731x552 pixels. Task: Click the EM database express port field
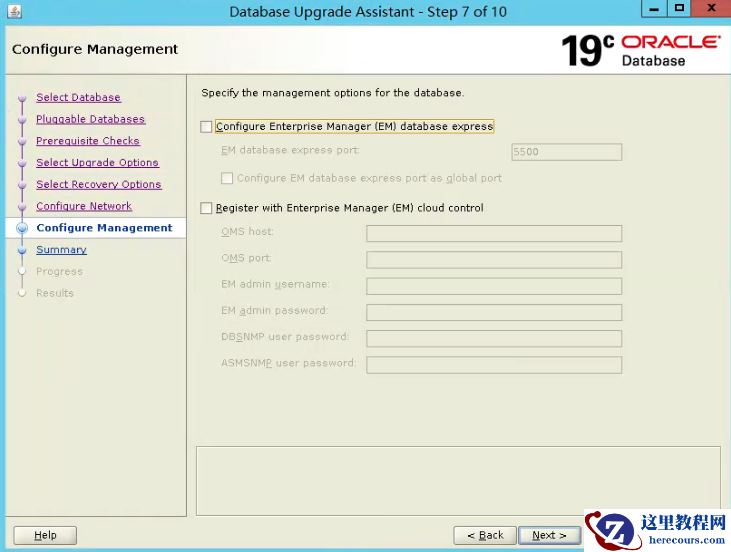(566, 152)
